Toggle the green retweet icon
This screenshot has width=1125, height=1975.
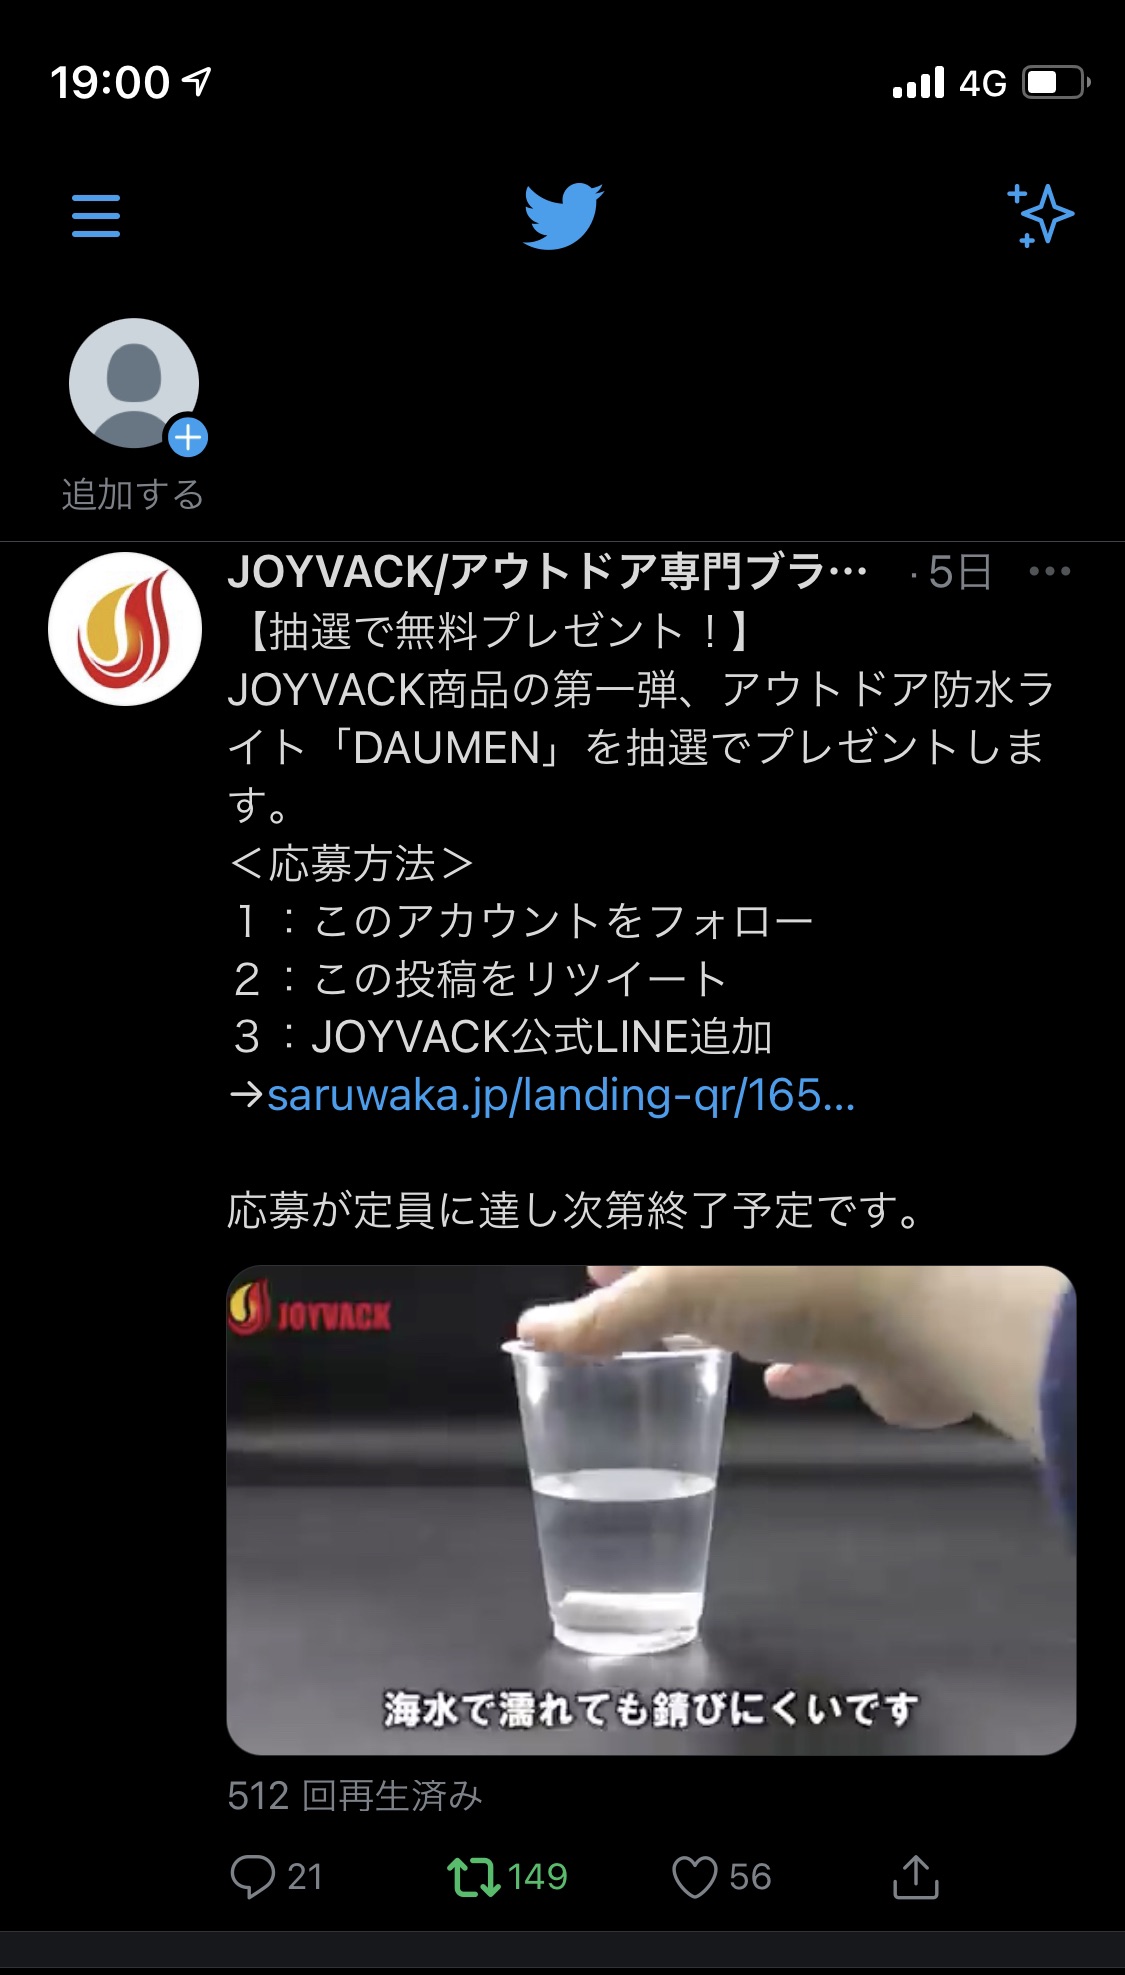click(x=474, y=1876)
